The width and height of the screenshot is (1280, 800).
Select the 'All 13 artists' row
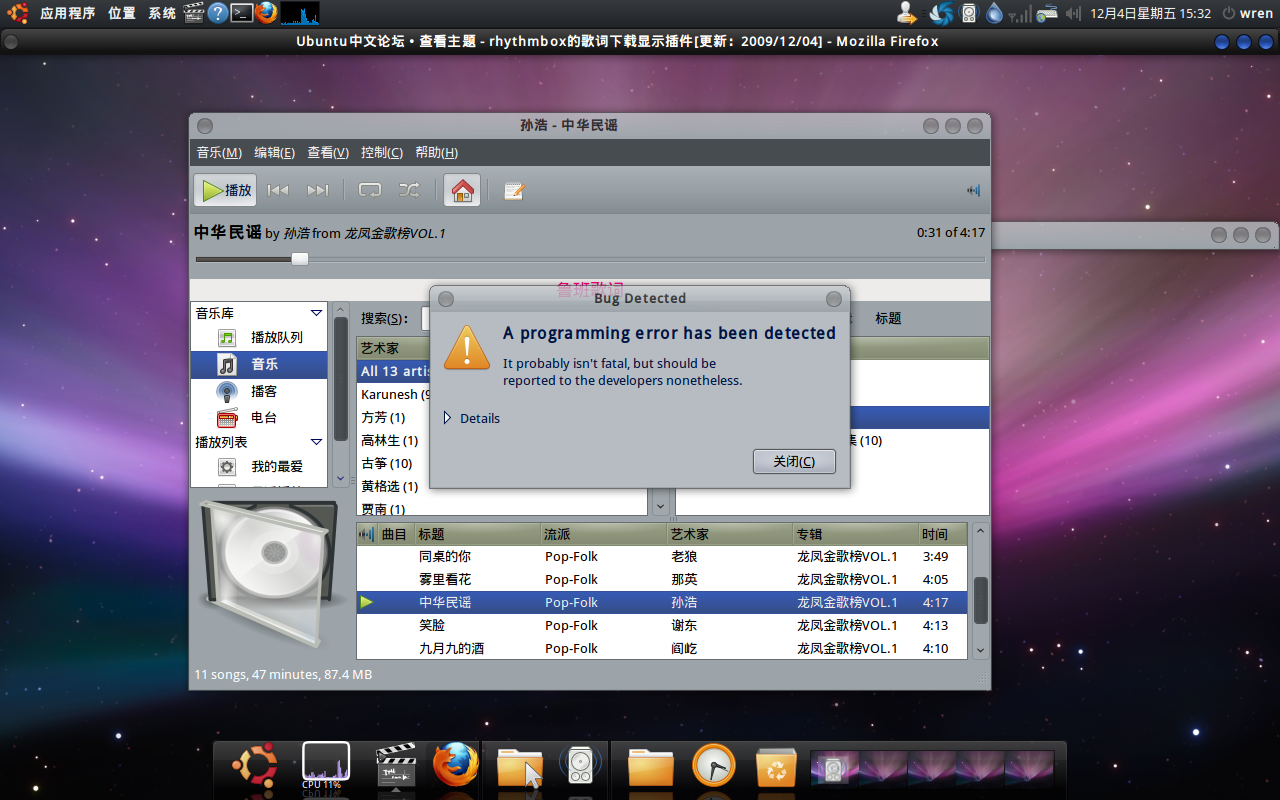394,371
